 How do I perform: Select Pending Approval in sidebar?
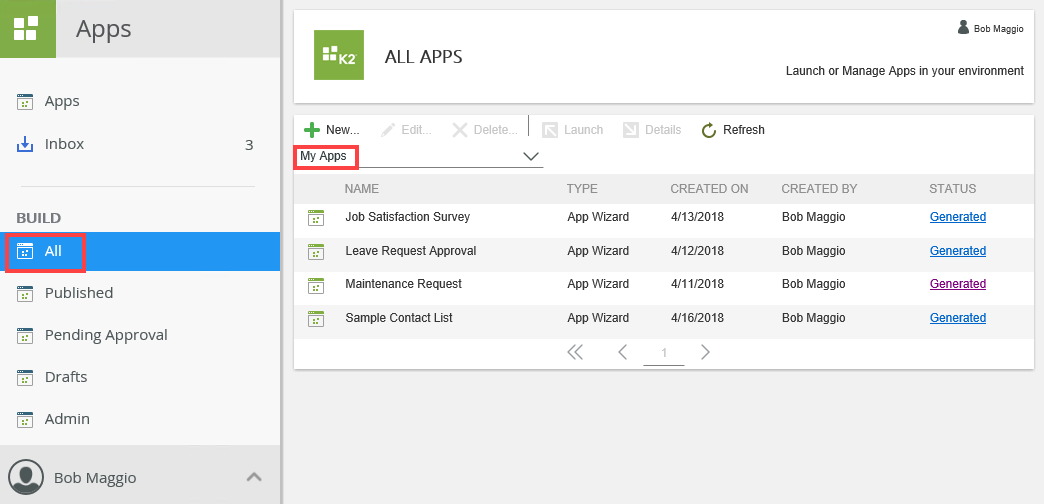105,335
